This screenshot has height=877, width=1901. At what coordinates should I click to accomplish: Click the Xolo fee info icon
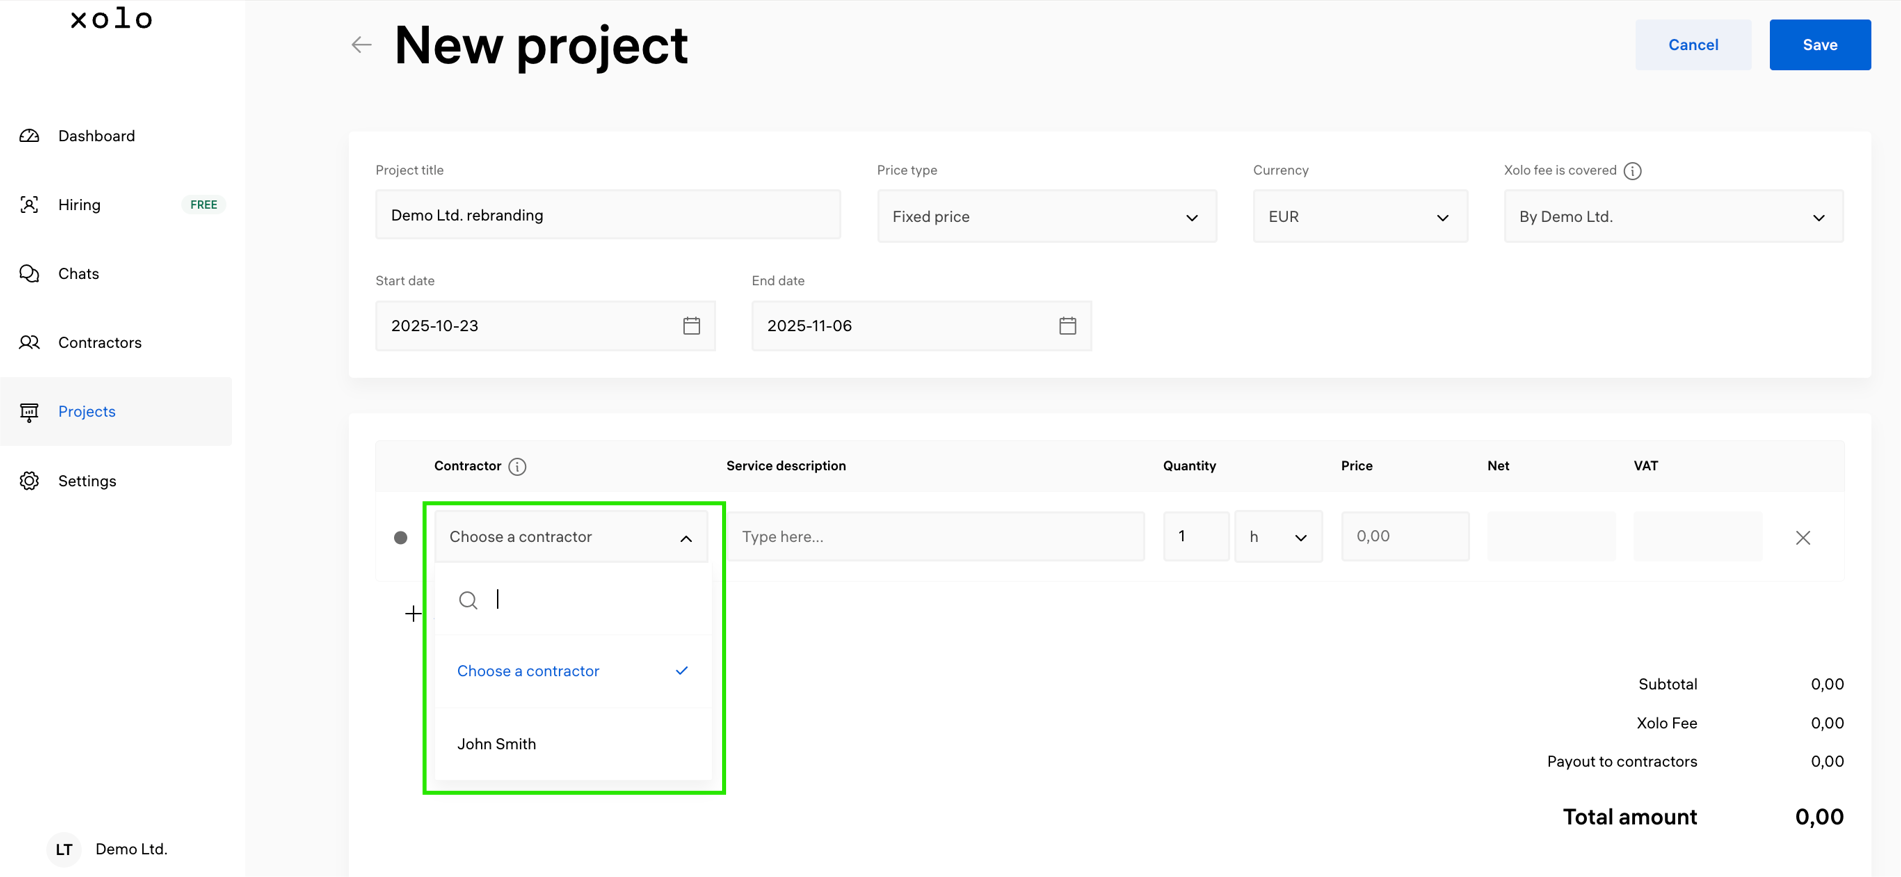pyautogui.click(x=1632, y=171)
